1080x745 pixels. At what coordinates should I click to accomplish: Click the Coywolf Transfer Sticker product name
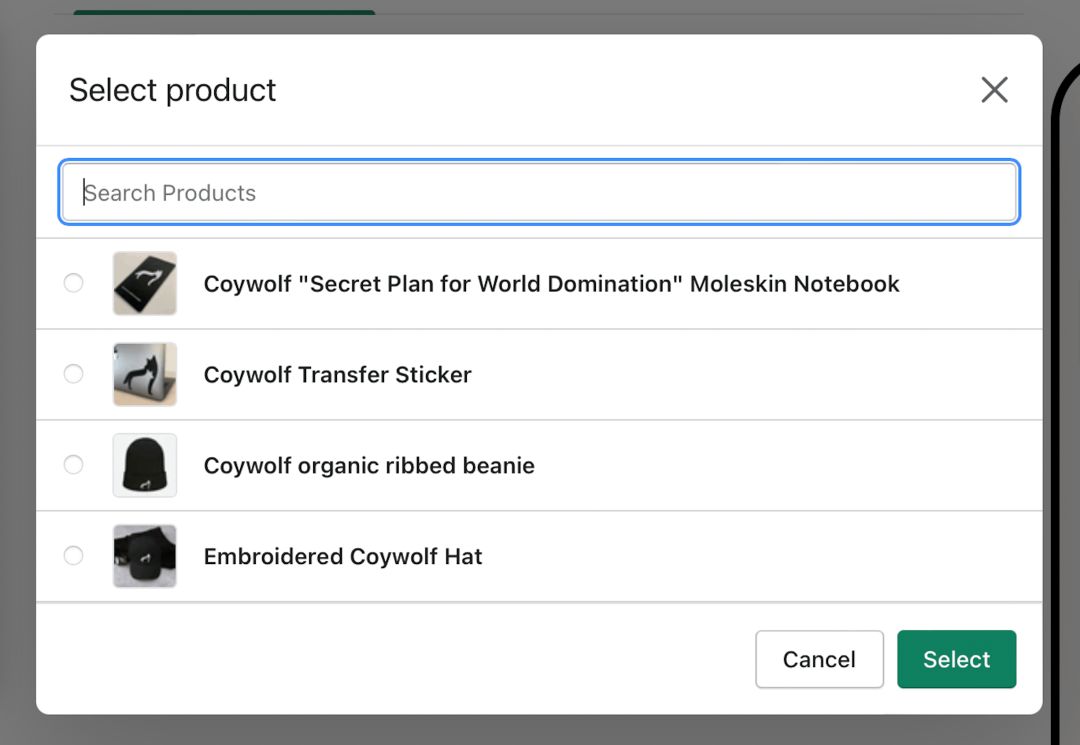[x=337, y=375]
